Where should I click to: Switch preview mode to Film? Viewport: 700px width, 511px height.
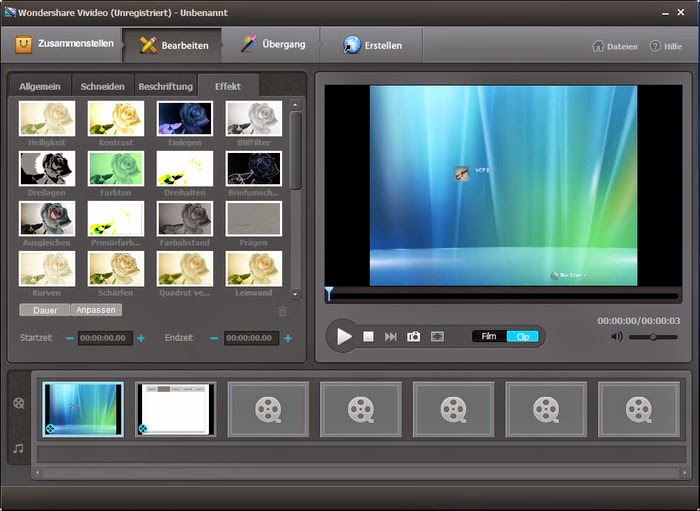point(489,336)
